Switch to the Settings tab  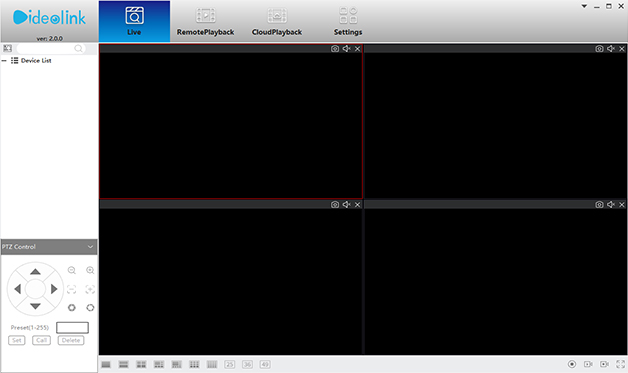pyautogui.click(x=348, y=22)
